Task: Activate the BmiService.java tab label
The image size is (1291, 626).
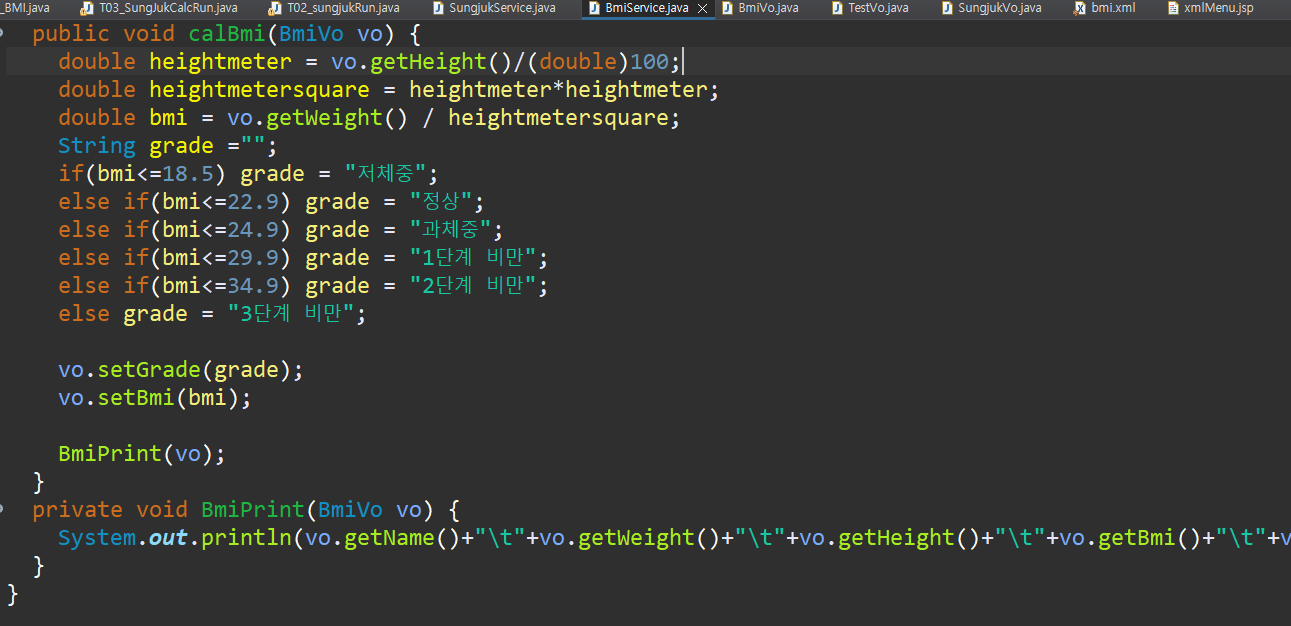Action: [x=646, y=8]
